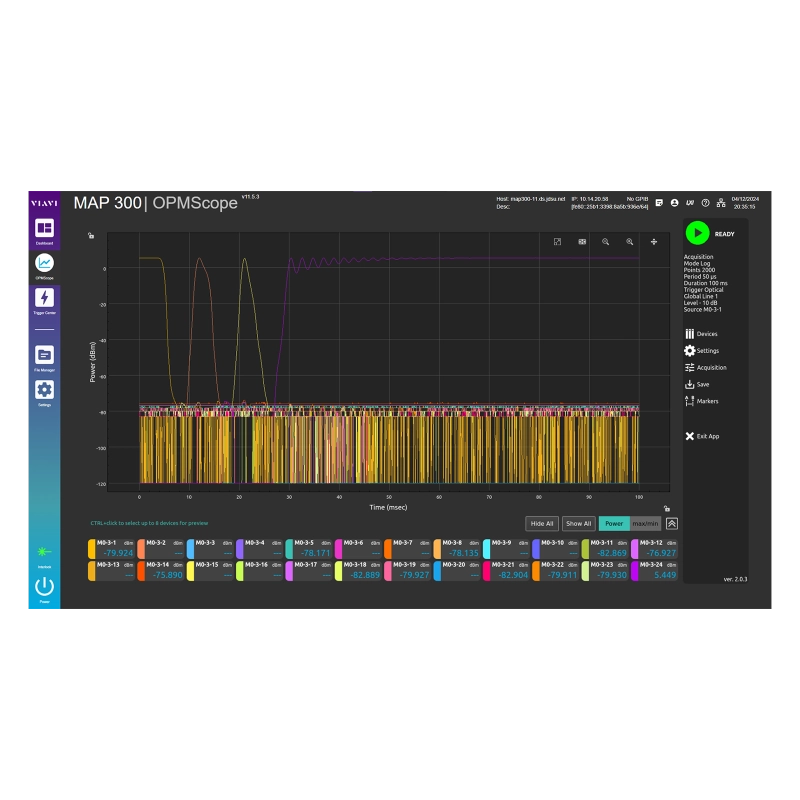This screenshot has height=800, width=800.
Task: Select device tile M0-3-22
Action: 555,570
